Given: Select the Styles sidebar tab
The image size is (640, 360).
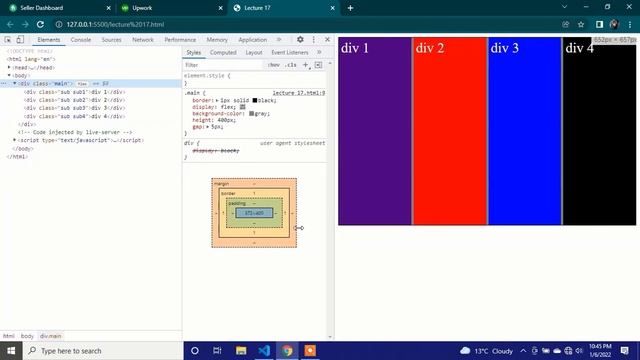Looking at the screenshot, I should pyautogui.click(x=193, y=52).
